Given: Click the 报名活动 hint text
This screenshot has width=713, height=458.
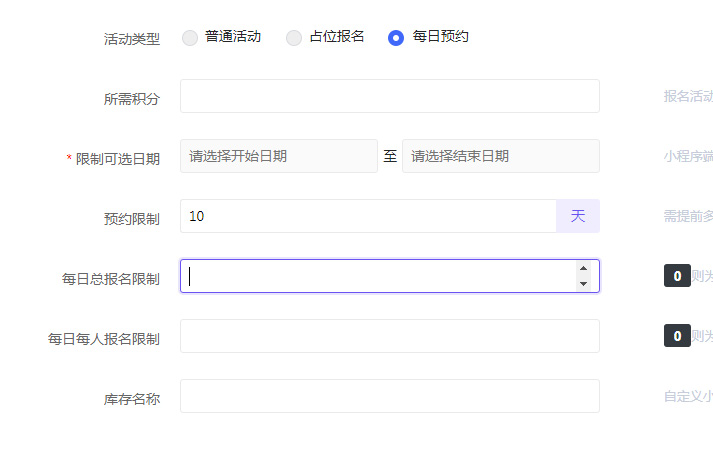Looking at the screenshot, I should pyautogui.click(x=688, y=97).
